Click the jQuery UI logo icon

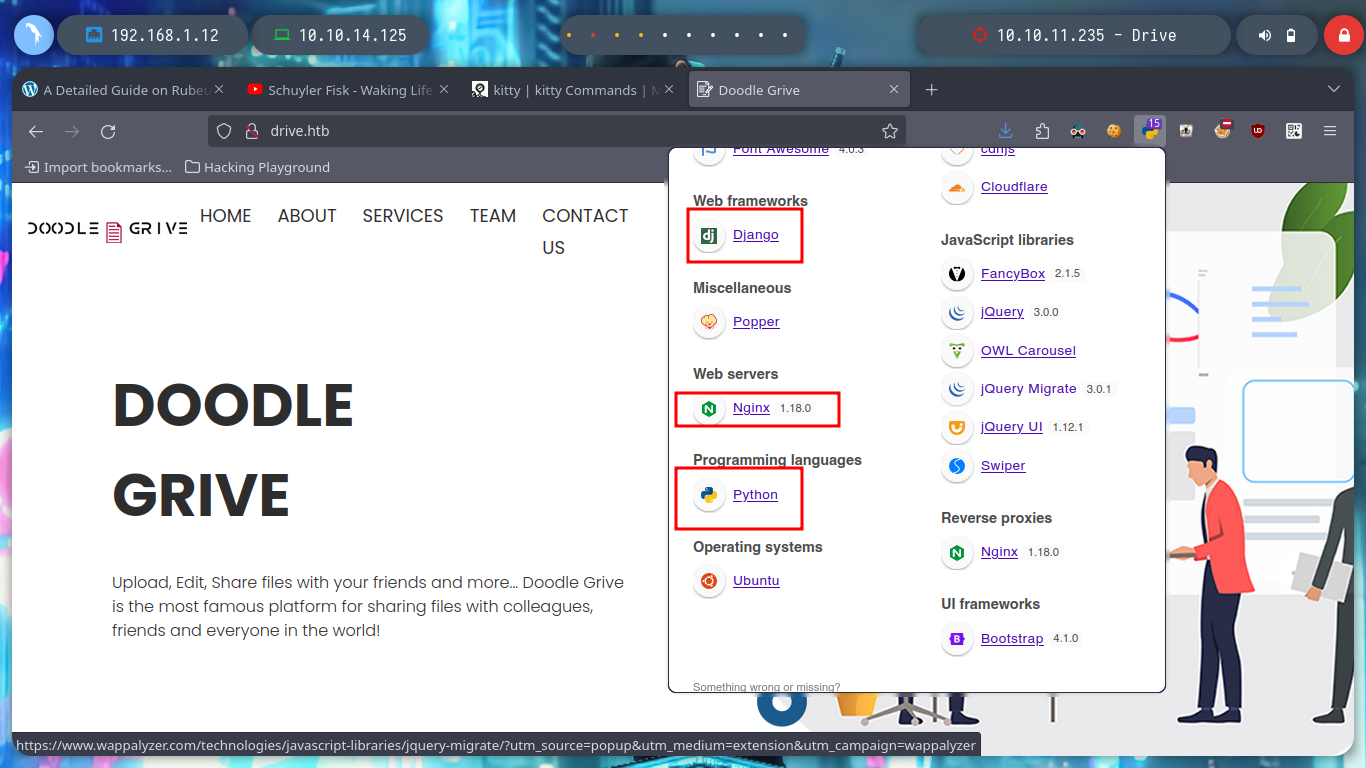tap(957, 427)
